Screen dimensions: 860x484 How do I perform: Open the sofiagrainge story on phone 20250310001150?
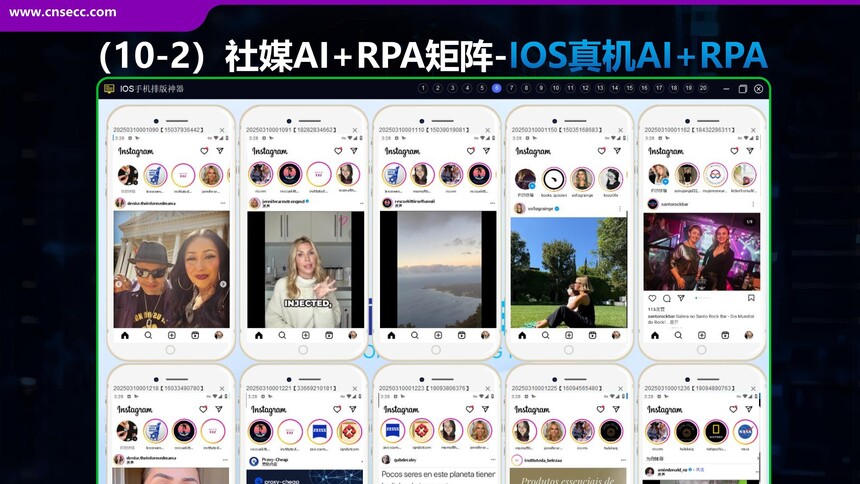tap(582, 179)
